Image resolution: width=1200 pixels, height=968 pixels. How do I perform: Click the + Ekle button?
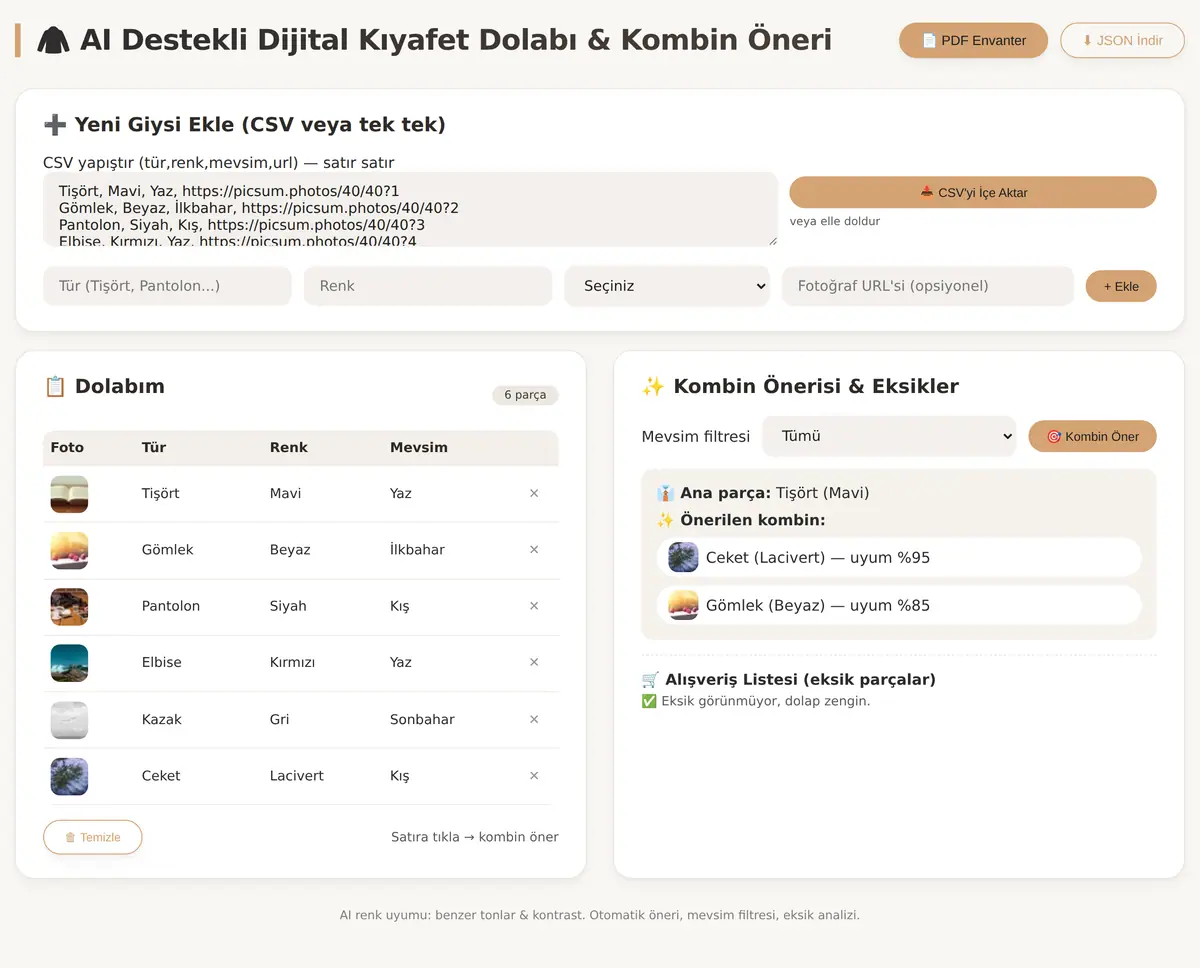1121,286
